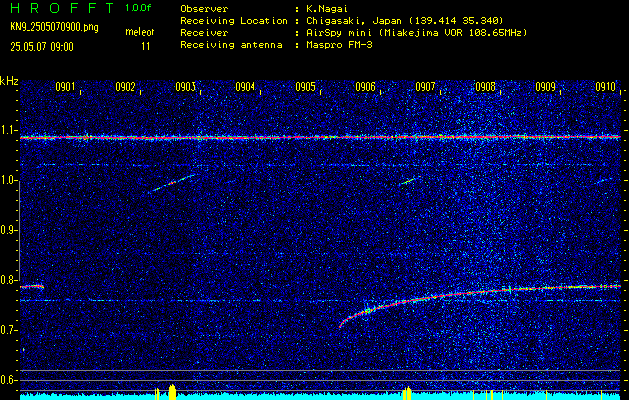Viewport: 629px width, 400px height.
Task: Select the date stamp 25.05.07 09:00
Action: click(x=42, y=47)
